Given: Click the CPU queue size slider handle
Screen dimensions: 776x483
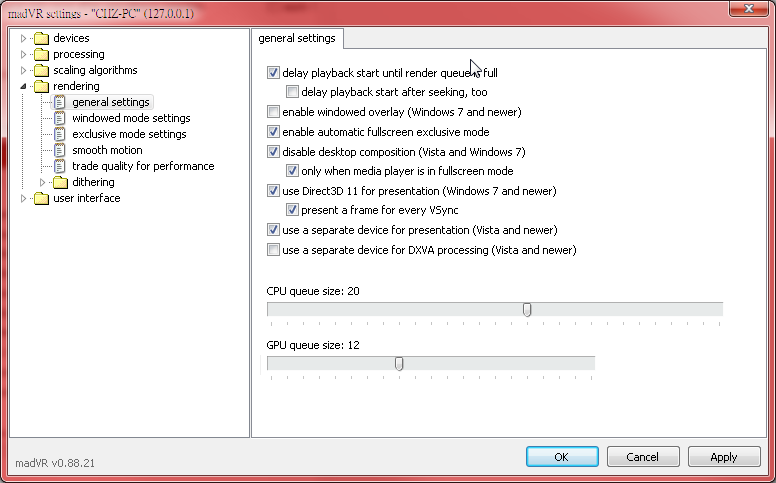Looking at the screenshot, I should tap(527, 310).
